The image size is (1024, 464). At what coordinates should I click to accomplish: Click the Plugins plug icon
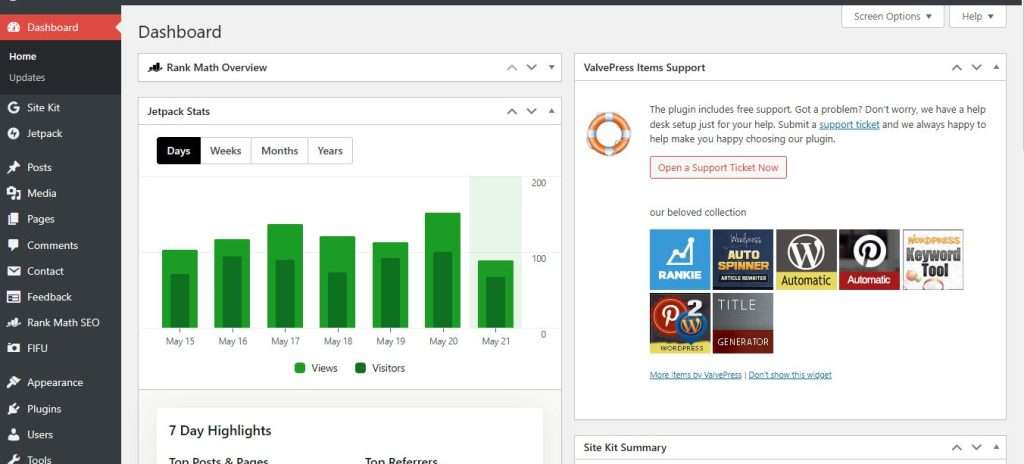point(14,409)
